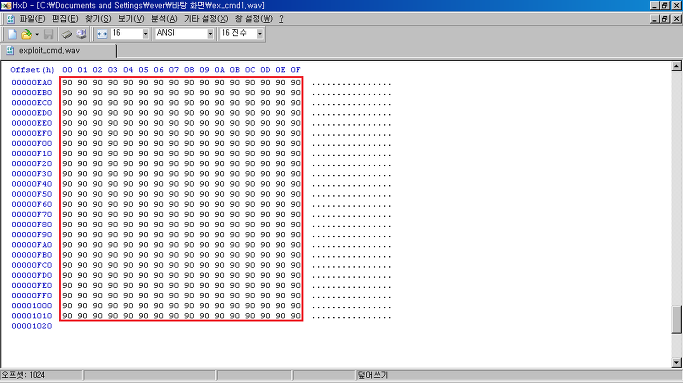The image size is (683, 383).
Task: Click the vertical scrollbar down arrow
Action: point(676,363)
